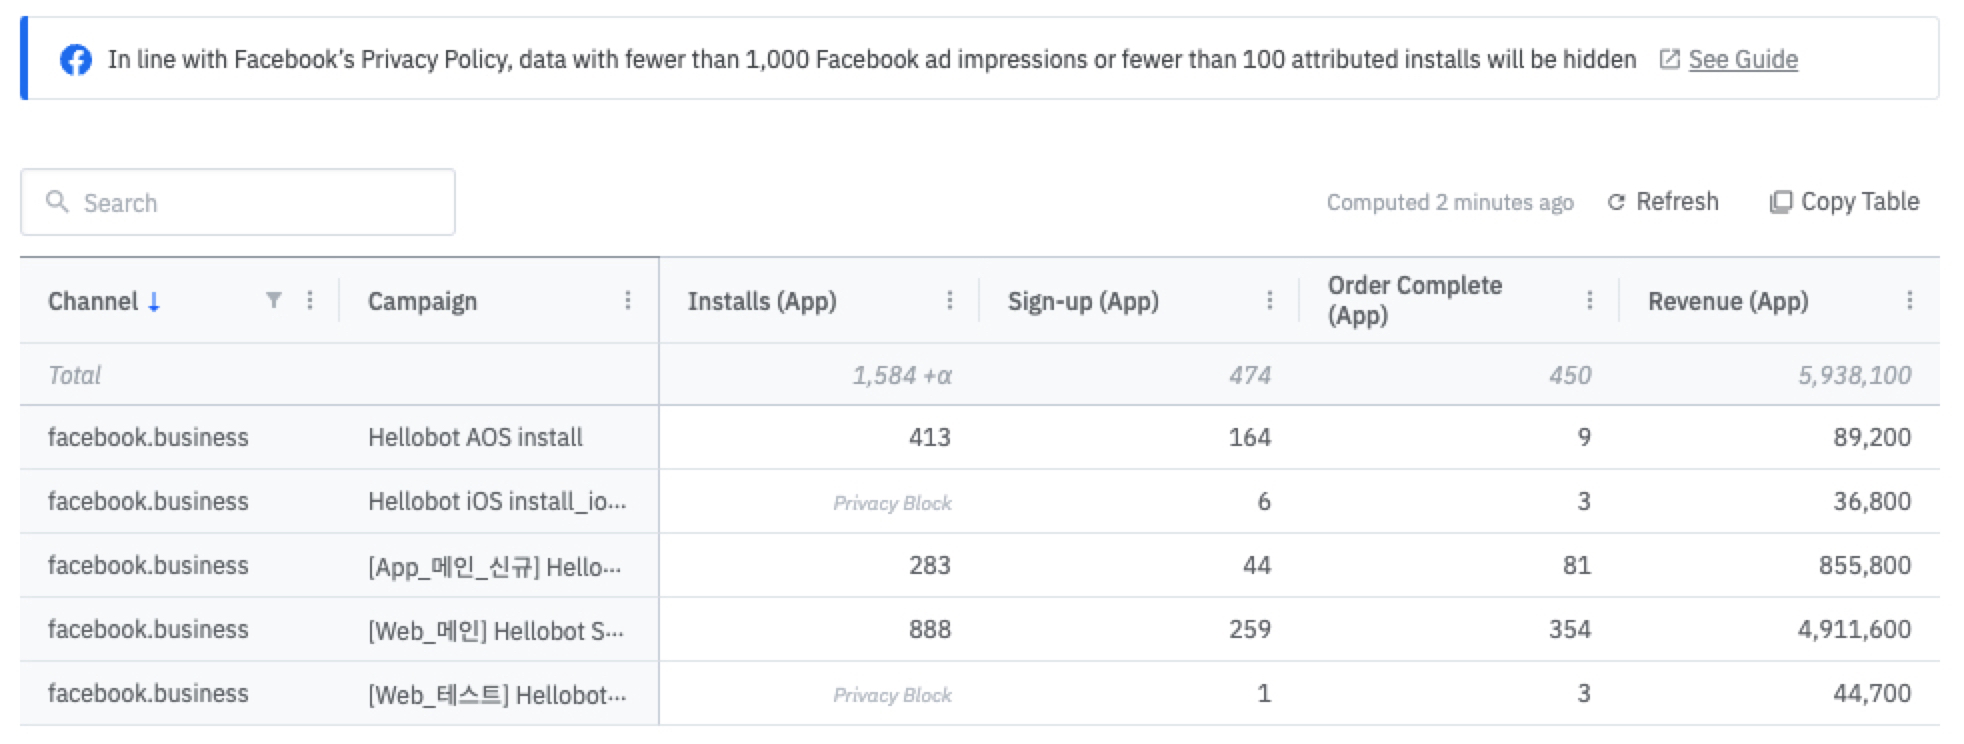The width and height of the screenshot is (1964, 744).
Task: Open Revenue (App) column options menu
Action: pyautogui.click(x=1910, y=300)
